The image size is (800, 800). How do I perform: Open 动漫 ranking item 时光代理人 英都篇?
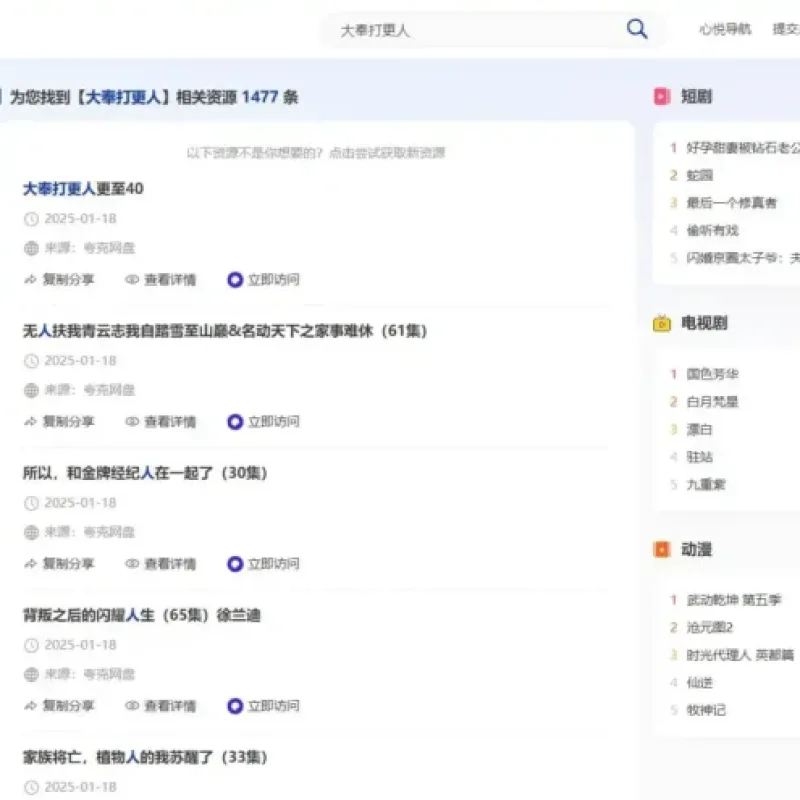740,655
